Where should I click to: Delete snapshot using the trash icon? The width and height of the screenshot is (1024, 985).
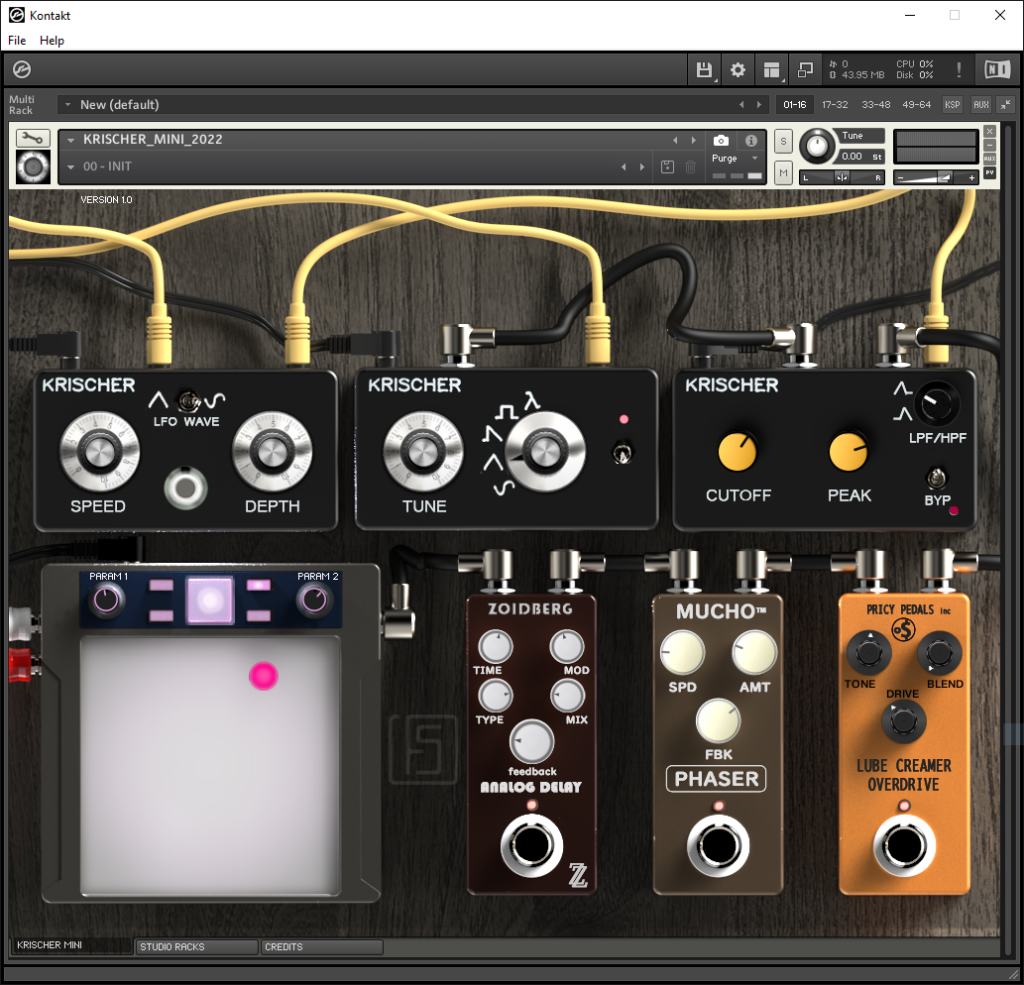(x=690, y=167)
